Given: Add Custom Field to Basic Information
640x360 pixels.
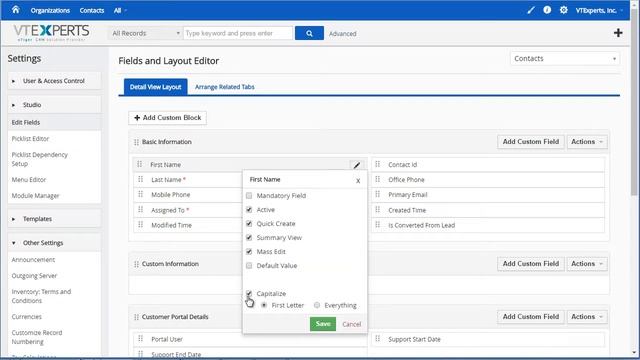Looking at the screenshot, I should tap(531, 142).
